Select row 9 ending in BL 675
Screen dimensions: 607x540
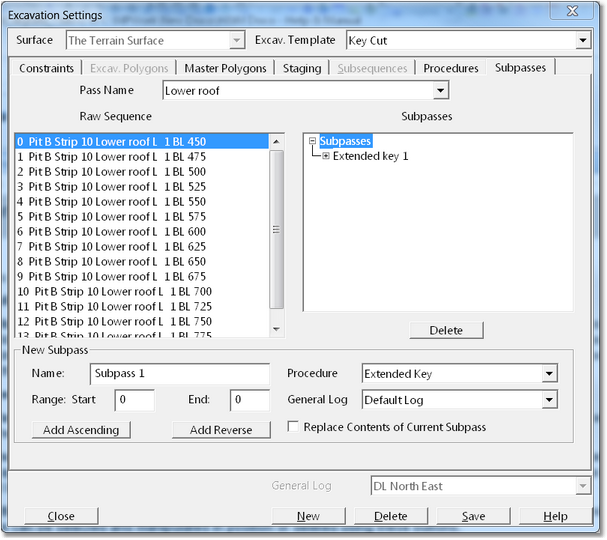pos(142,276)
